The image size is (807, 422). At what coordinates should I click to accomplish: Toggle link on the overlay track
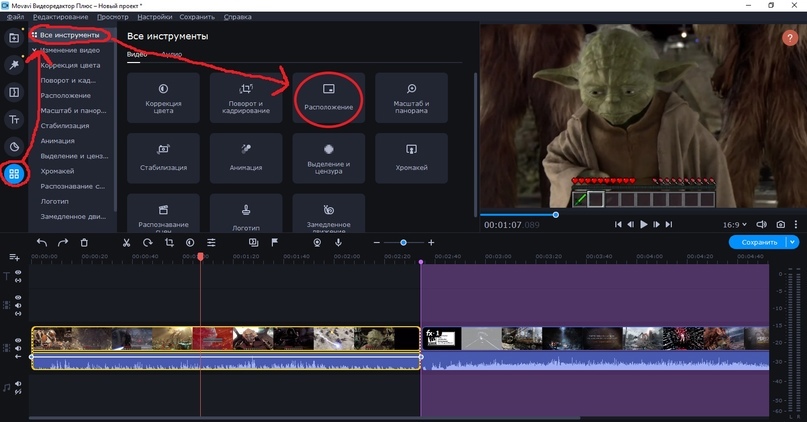click(x=18, y=313)
